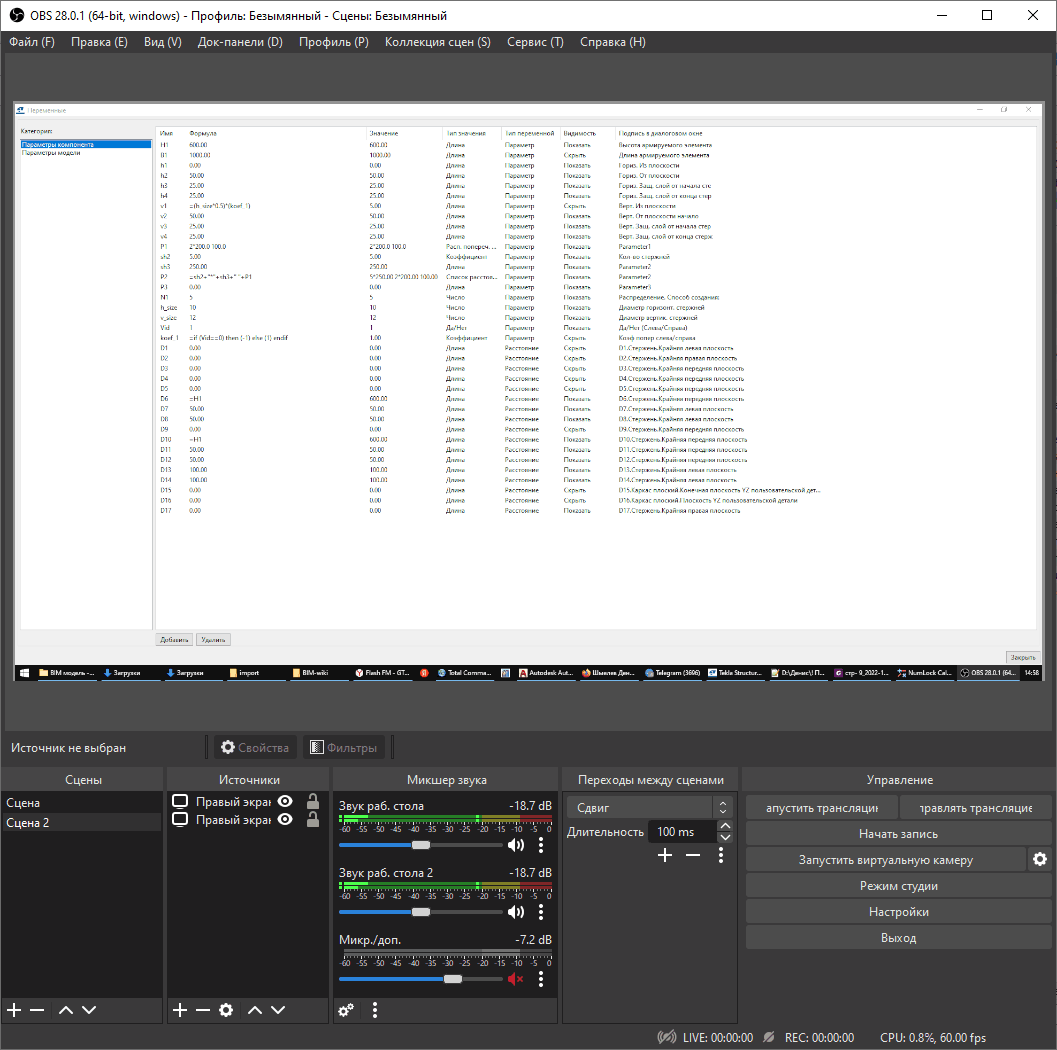Move source up in Sources panel

(x=255, y=1010)
